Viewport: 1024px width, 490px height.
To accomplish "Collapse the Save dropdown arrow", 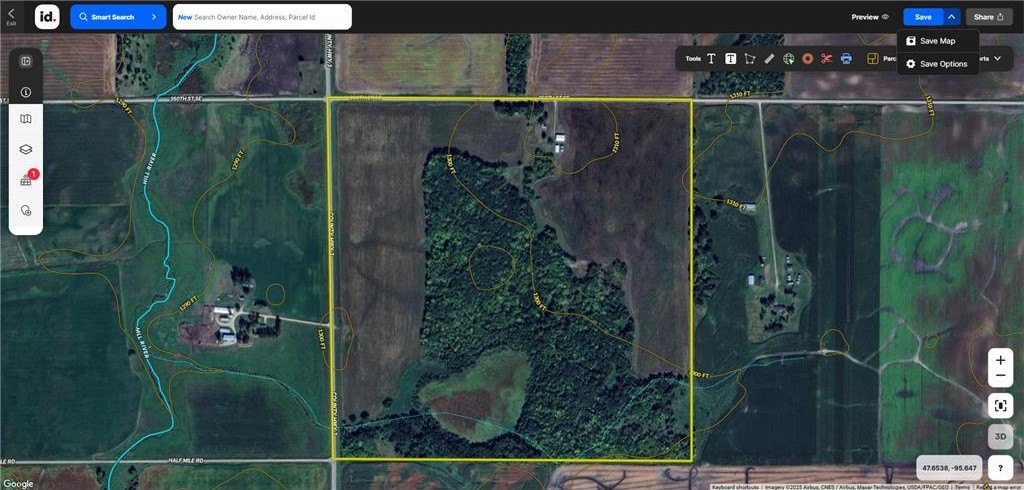I will tap(951, 17).
